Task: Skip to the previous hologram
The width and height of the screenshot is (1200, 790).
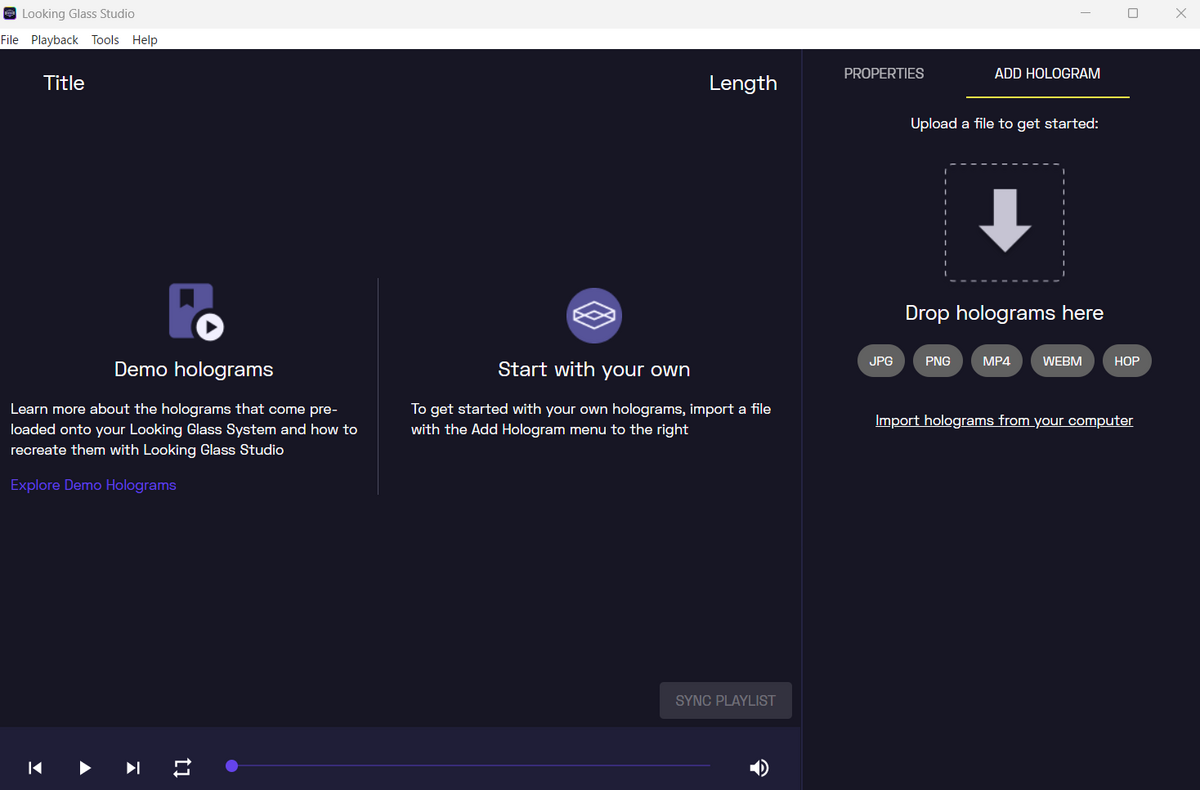Action: pyautogui.click(x=35, y=768)
